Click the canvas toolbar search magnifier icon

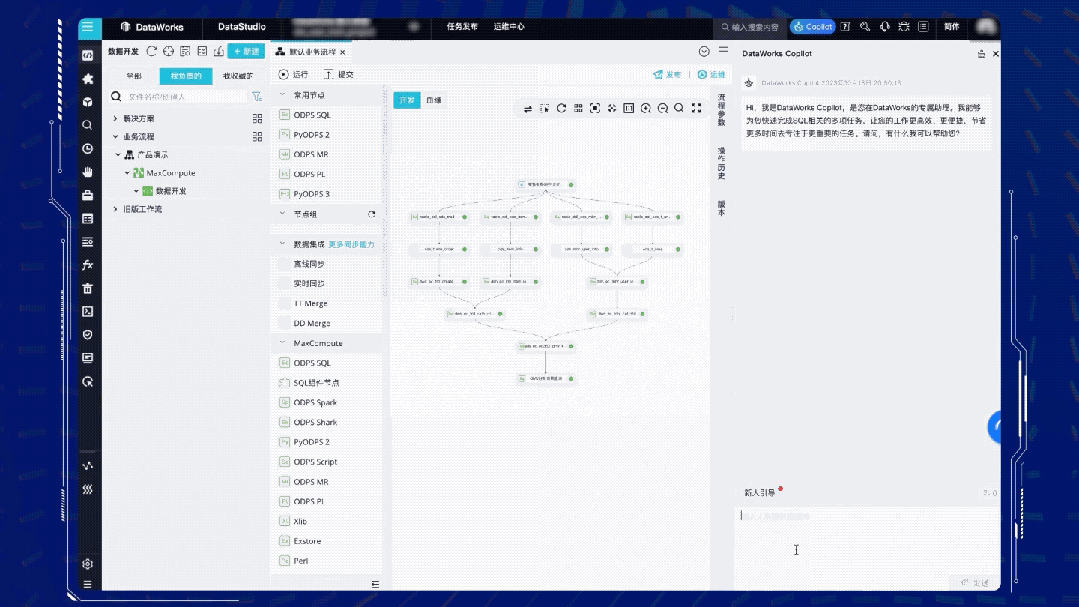tap(679, 108)
